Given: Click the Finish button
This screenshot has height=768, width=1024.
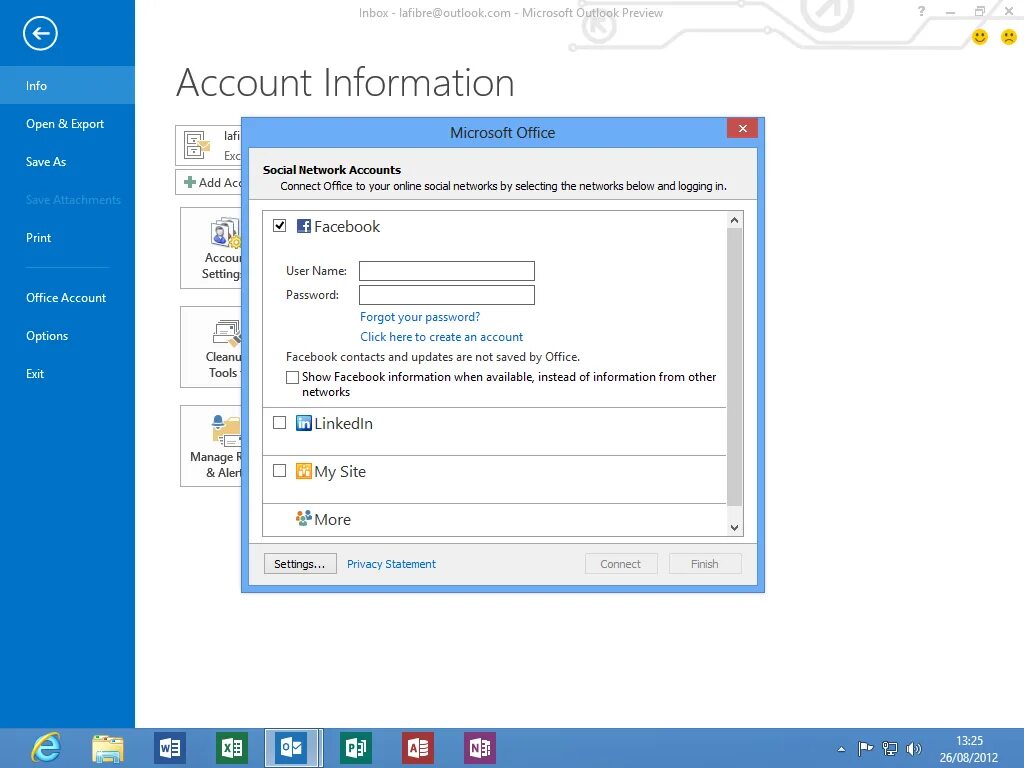Looking at the screenshot, I should point(705,564).
